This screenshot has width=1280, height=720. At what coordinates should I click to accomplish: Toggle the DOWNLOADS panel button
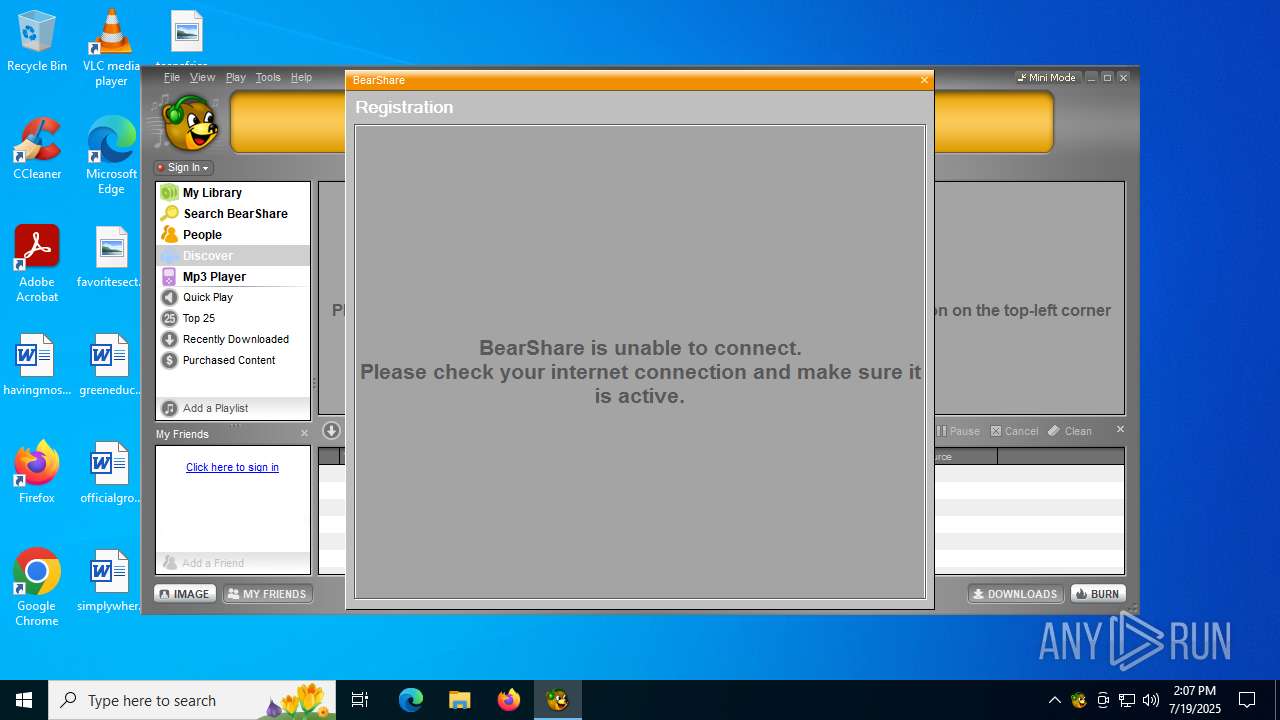(1015, 594)
